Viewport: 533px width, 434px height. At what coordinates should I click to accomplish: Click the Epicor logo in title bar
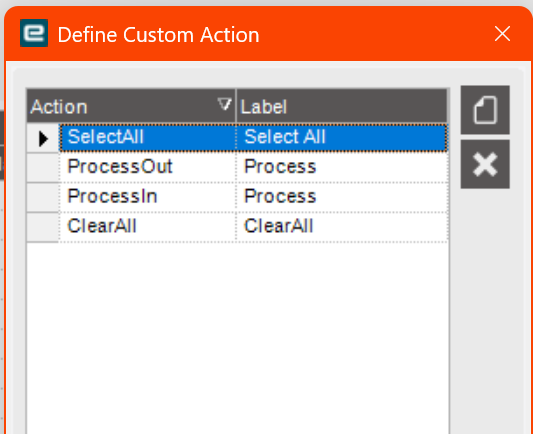(x=34, y=33)
